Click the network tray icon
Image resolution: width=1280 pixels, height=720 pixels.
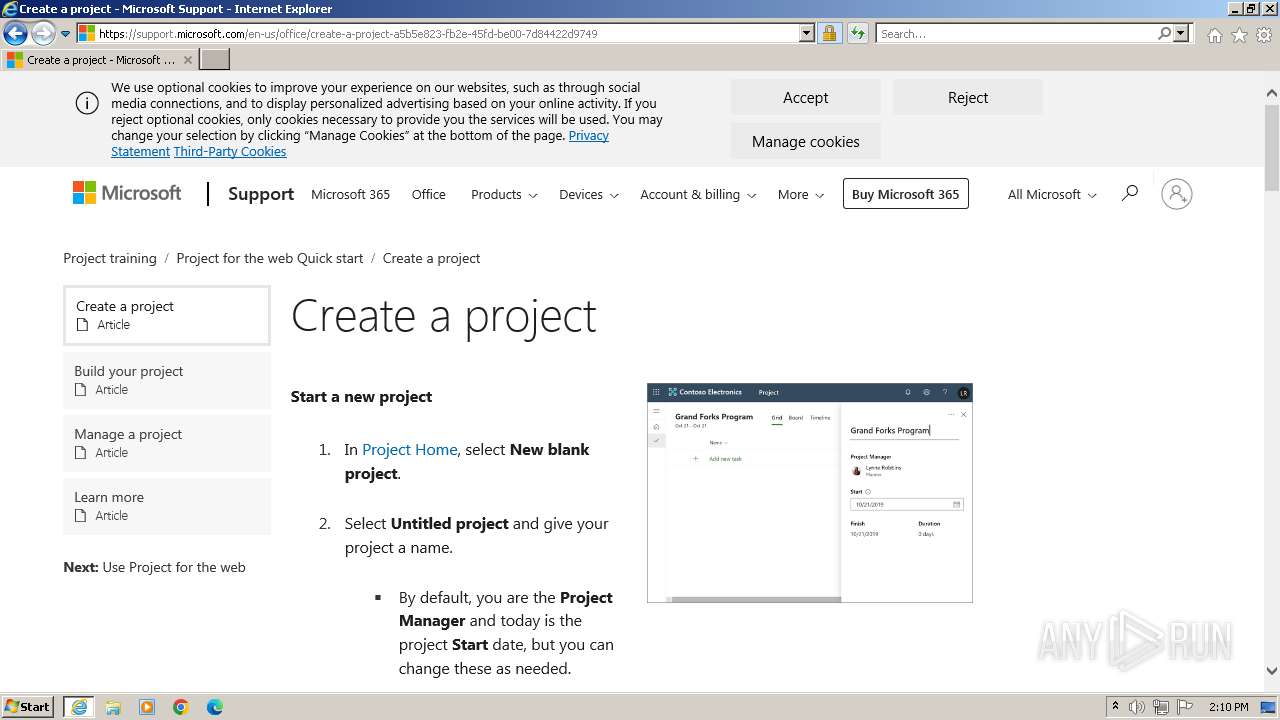pyautogui.click(x=1161, y=707)
